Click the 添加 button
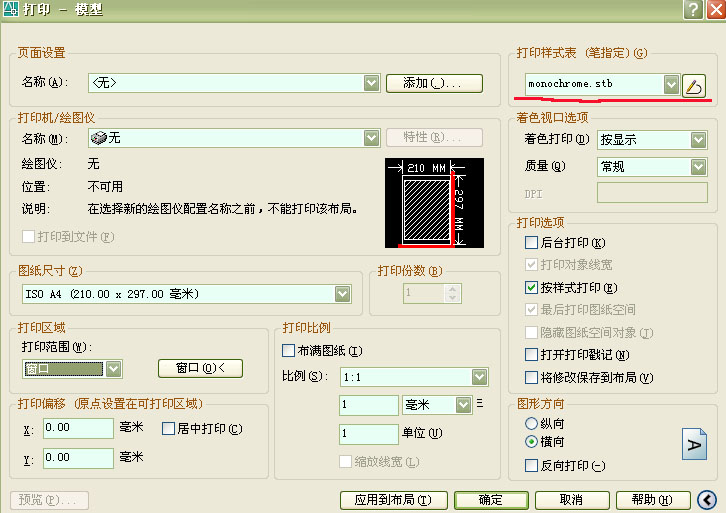Screen dimensions: 726x513 pos(434,83)
